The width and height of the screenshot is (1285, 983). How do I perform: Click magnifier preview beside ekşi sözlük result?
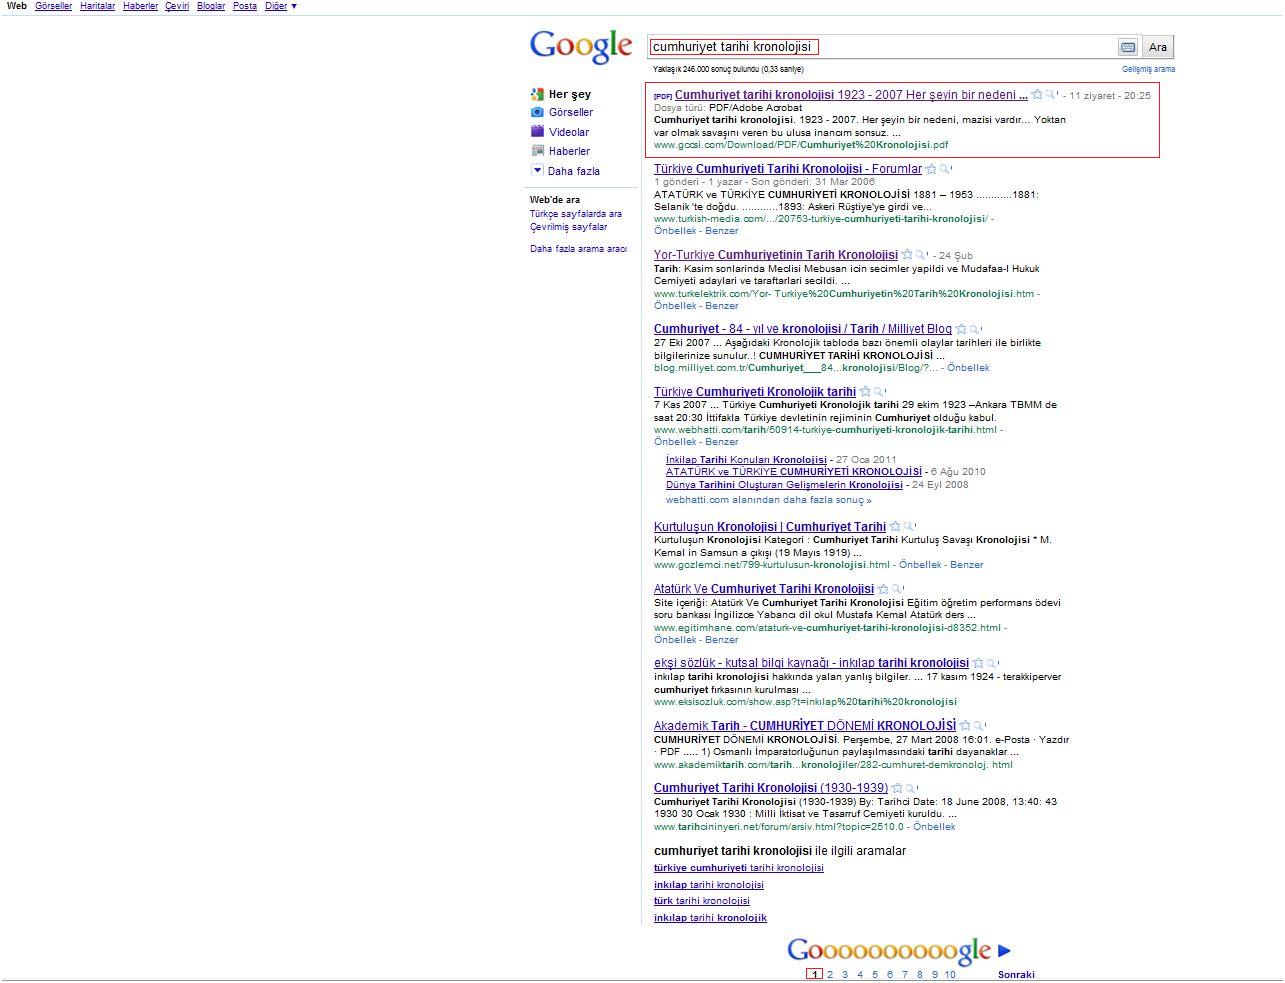992,663
